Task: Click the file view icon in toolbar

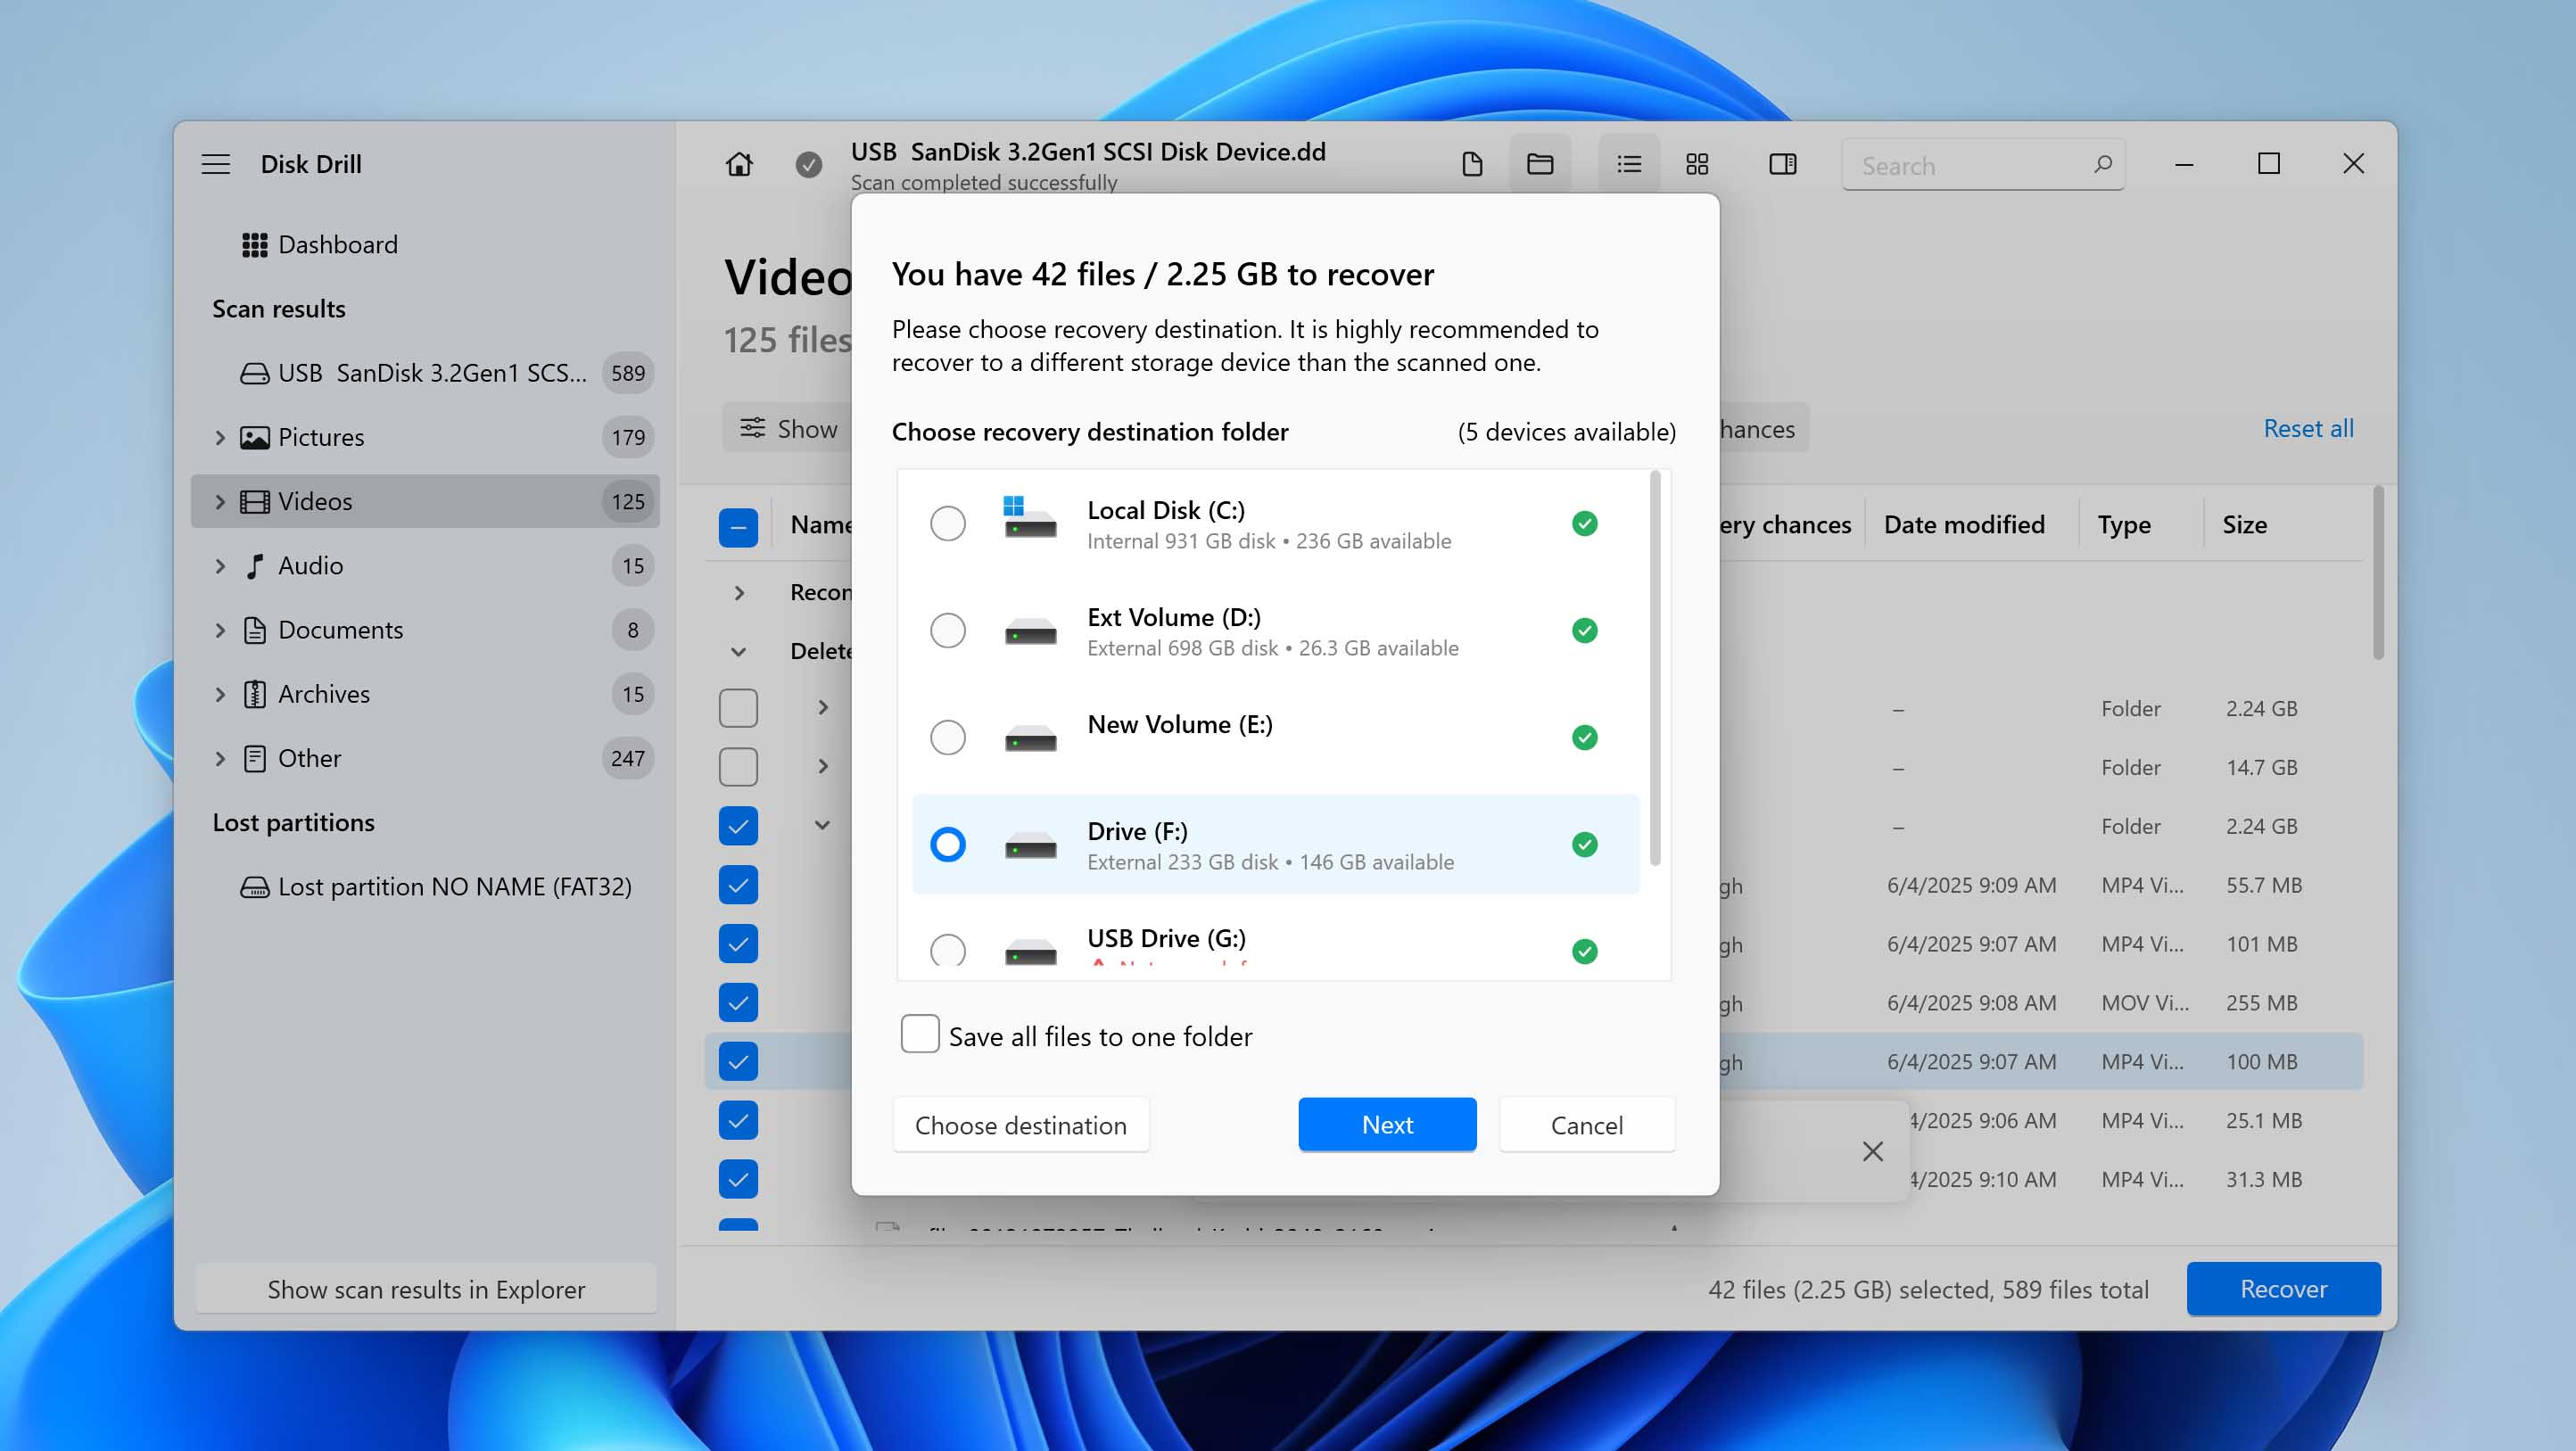Action: pyautogui.click(x=1471, y=164)
